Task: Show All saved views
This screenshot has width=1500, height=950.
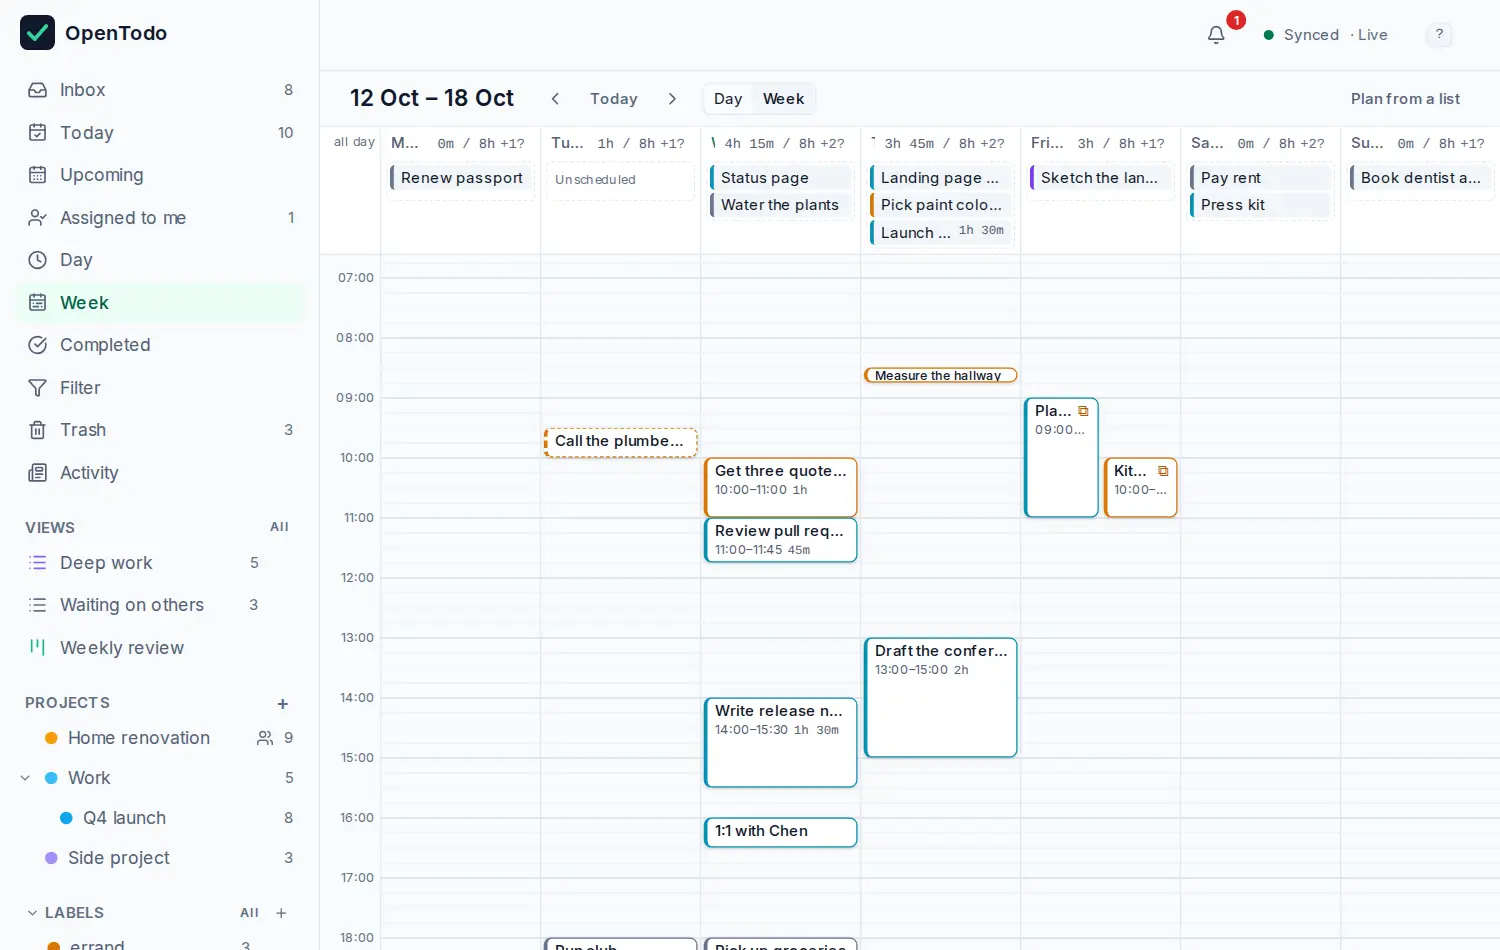Action: click(279, 527)
